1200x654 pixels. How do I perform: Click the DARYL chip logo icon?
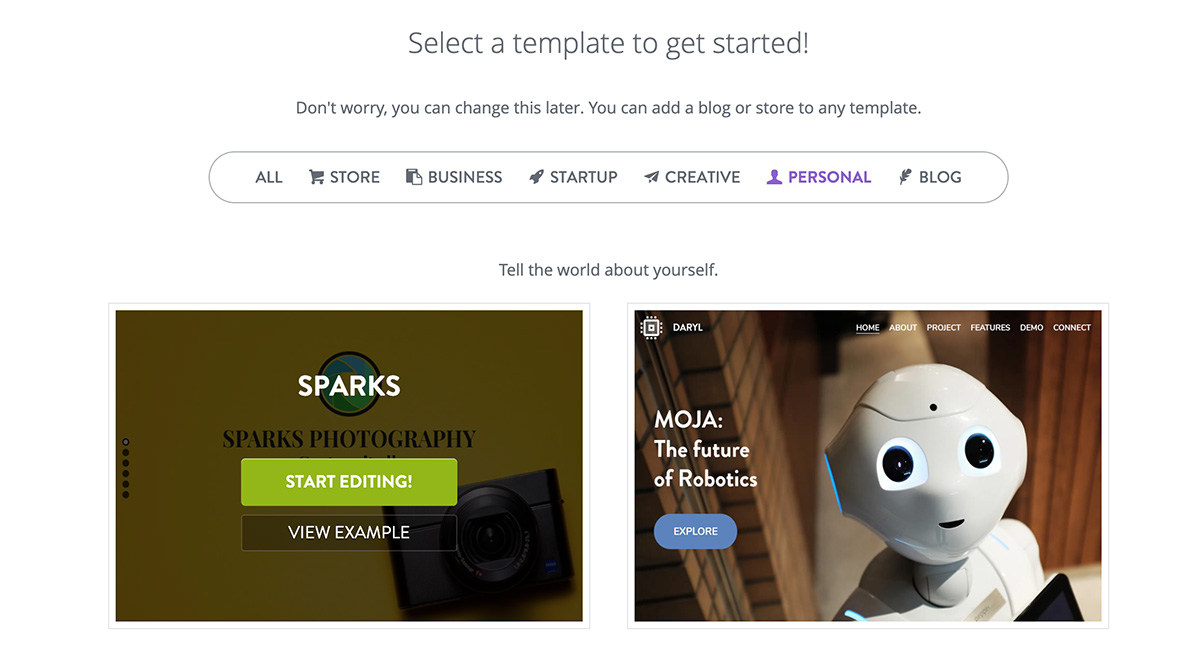pyautogui.click(x=651, y=326)
